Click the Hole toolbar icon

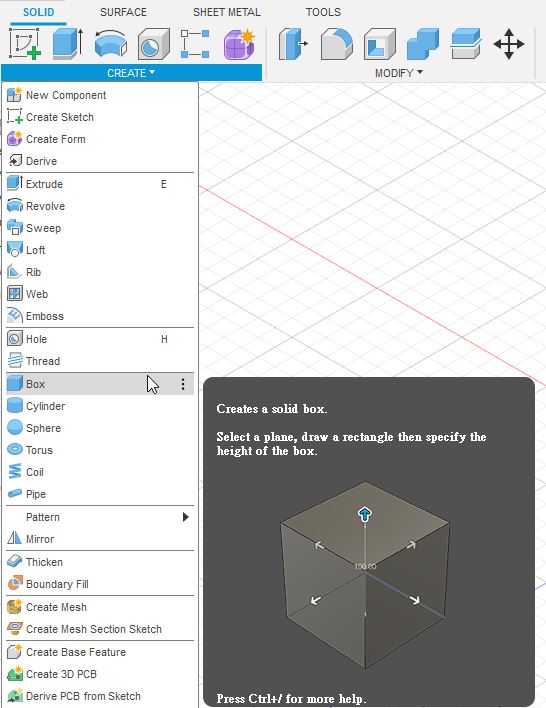click(154, 44)
